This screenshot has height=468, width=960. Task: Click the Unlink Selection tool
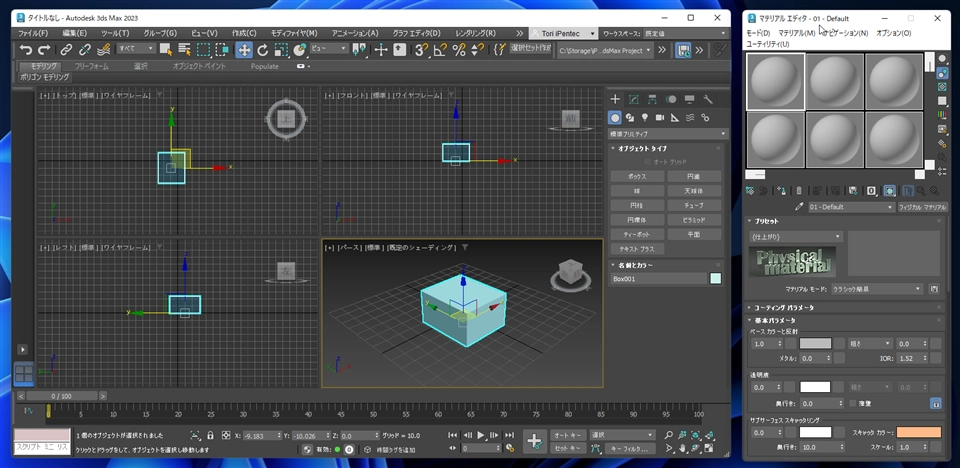pyautogui.click(x=85, y=50)
